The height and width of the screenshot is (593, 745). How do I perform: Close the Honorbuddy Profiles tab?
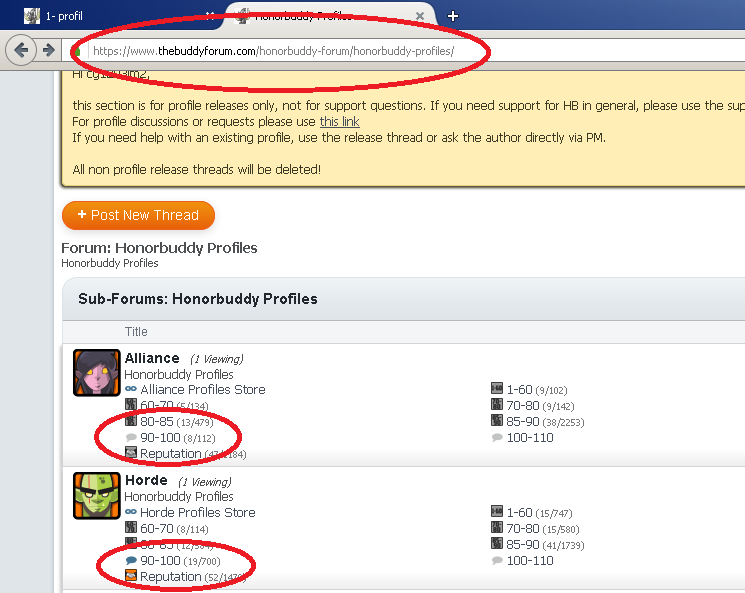(420, 16)
